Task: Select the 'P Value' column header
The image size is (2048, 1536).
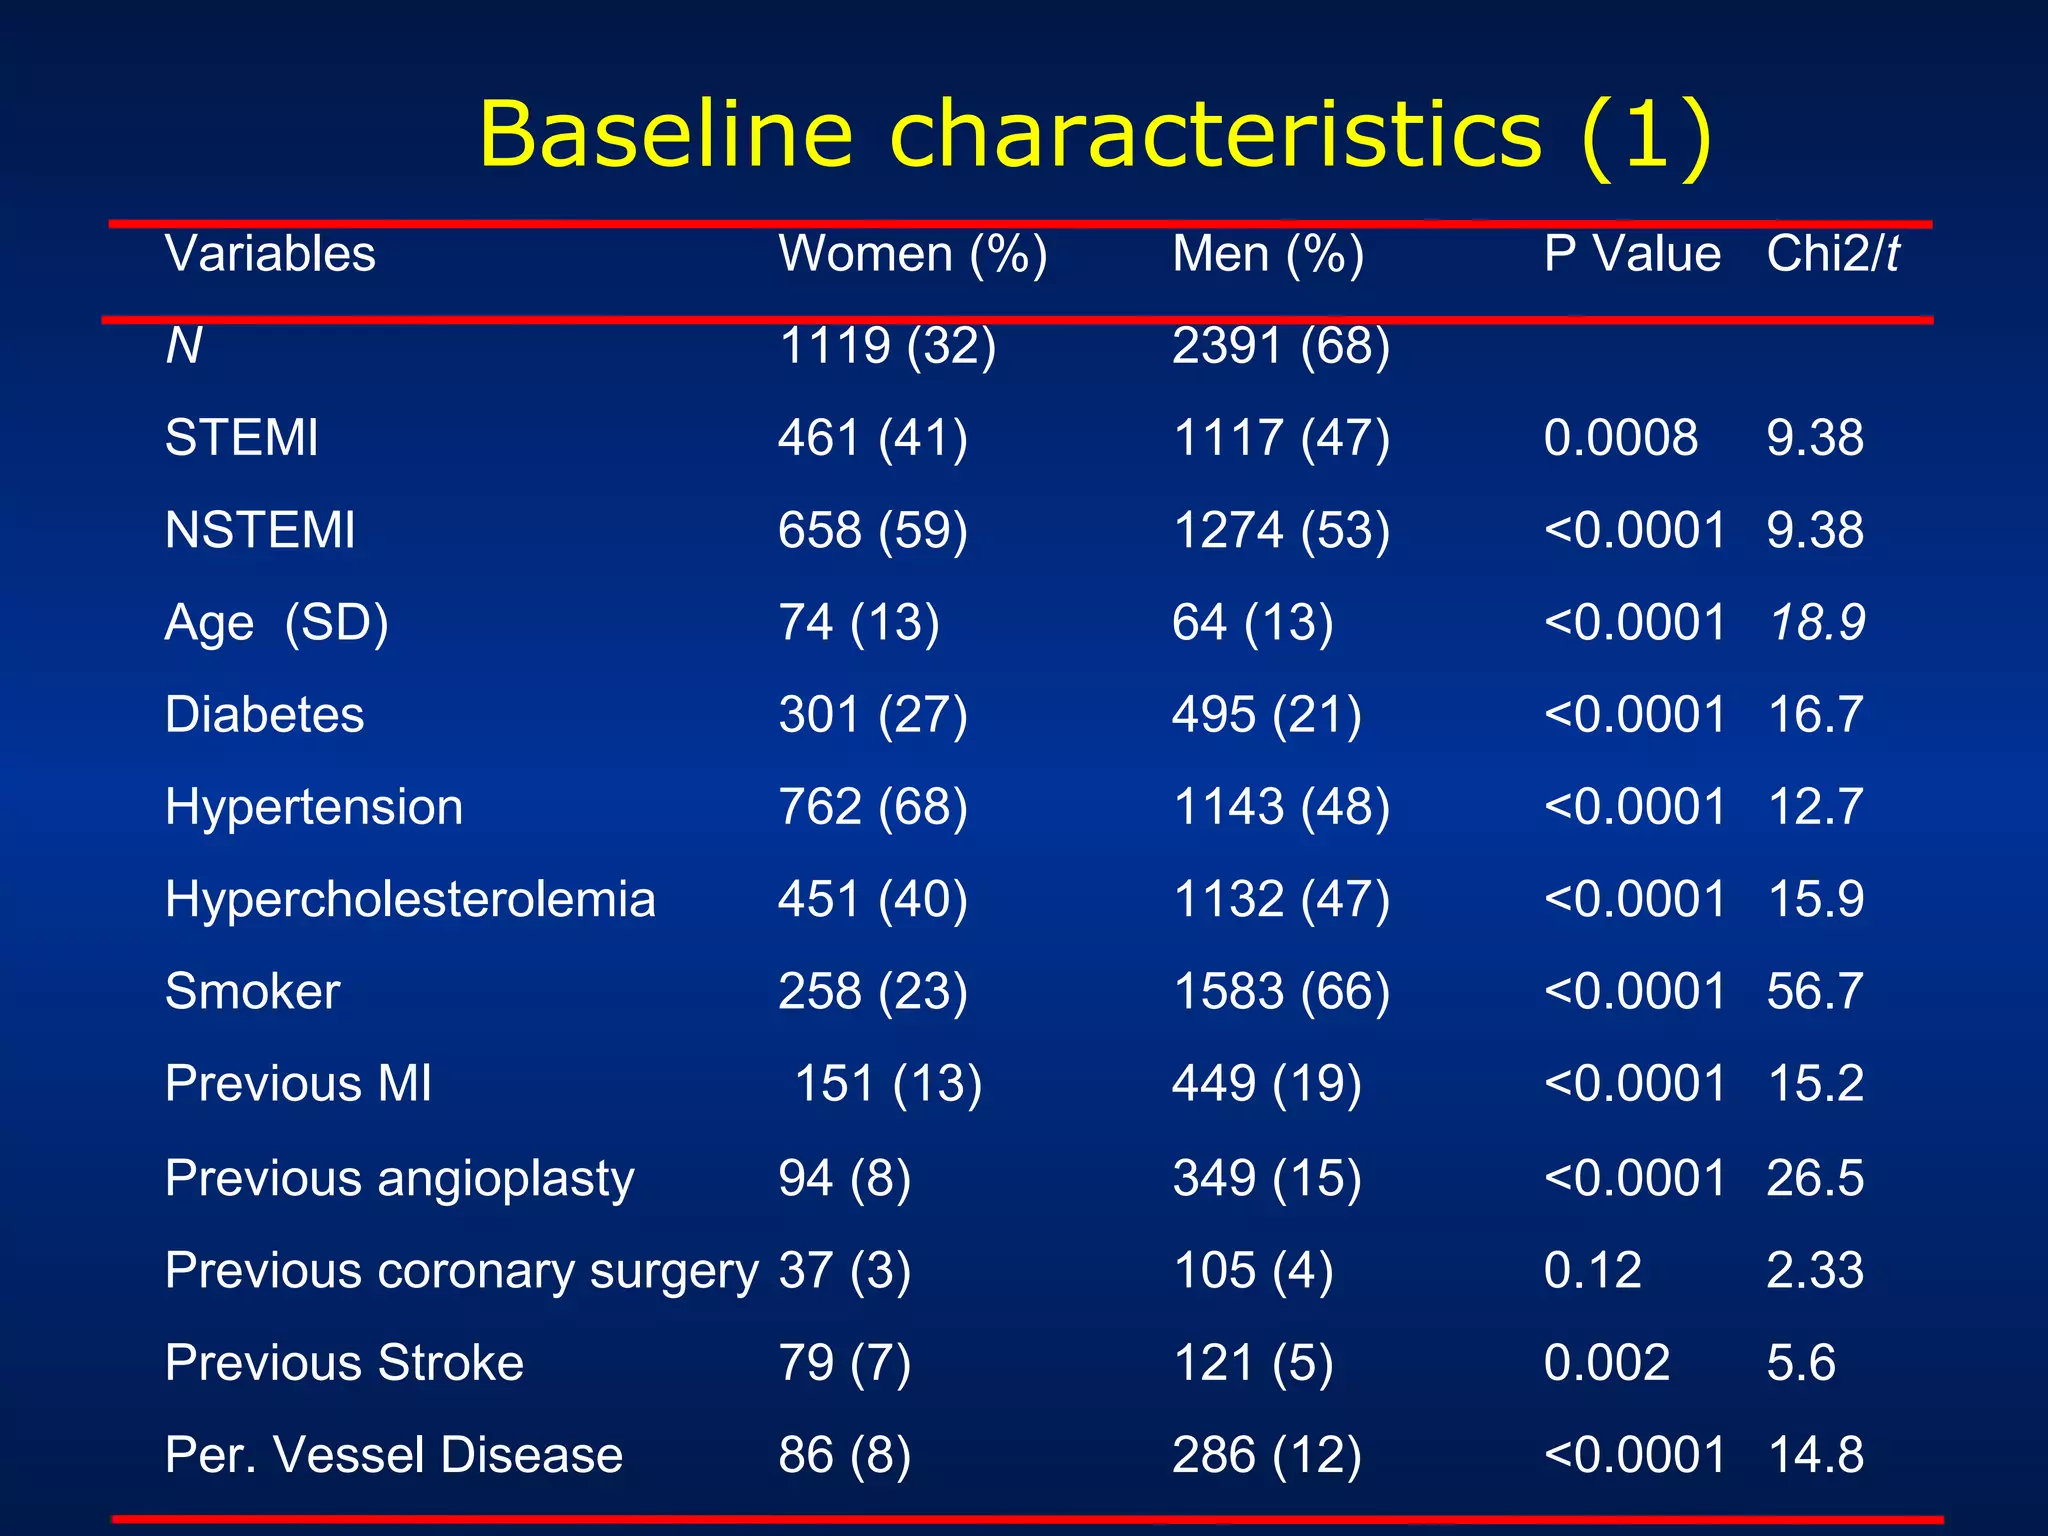Action: [1631, 253]
